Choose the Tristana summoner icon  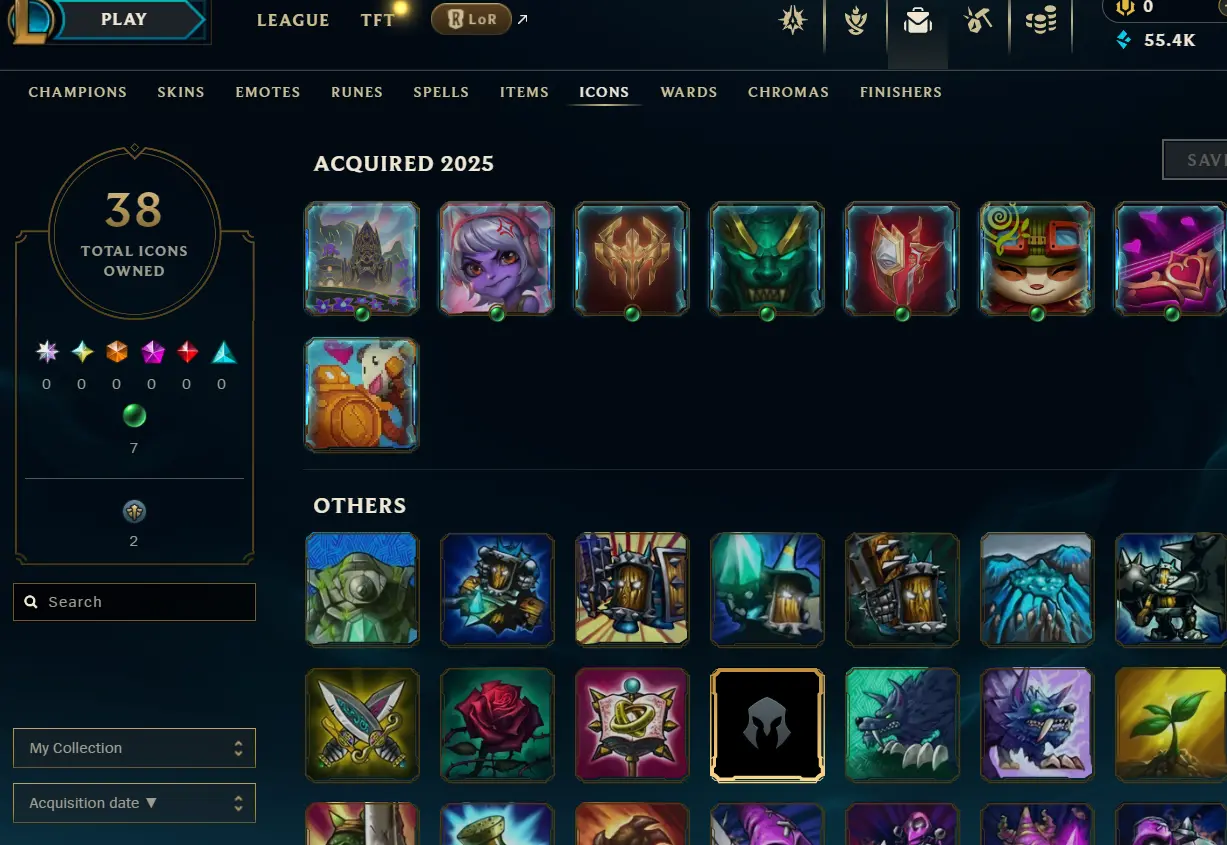(497, 259)
